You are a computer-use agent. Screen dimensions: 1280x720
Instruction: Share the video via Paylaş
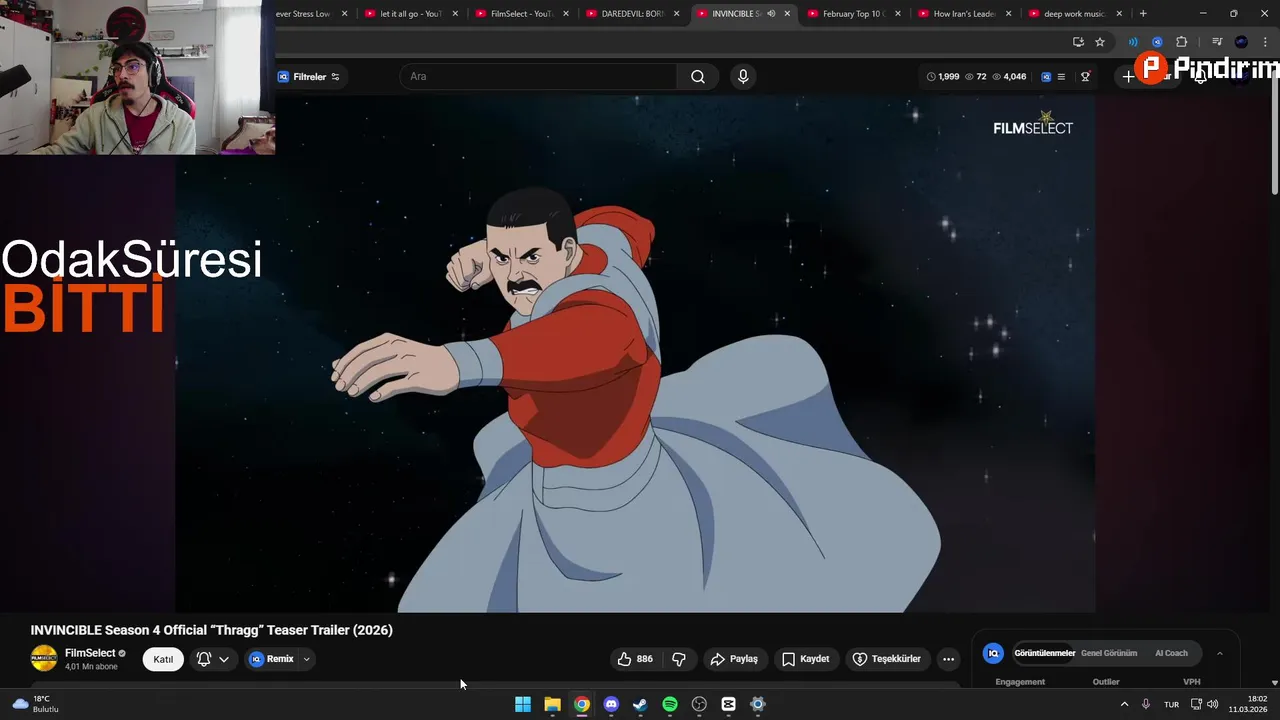click(734, 659)
